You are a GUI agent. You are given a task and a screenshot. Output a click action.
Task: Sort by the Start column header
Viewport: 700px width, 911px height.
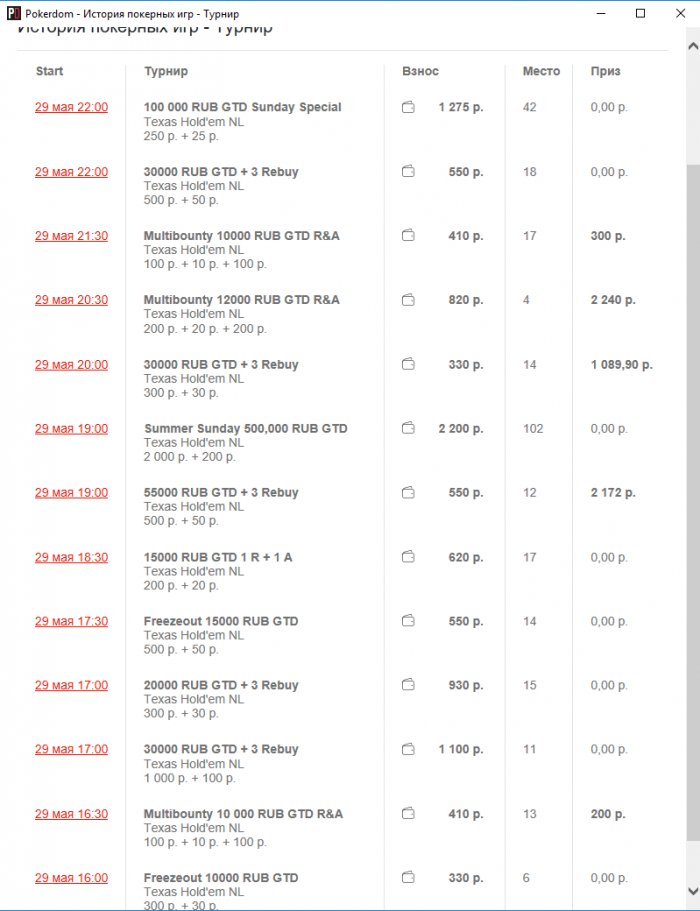pos(49,72)
